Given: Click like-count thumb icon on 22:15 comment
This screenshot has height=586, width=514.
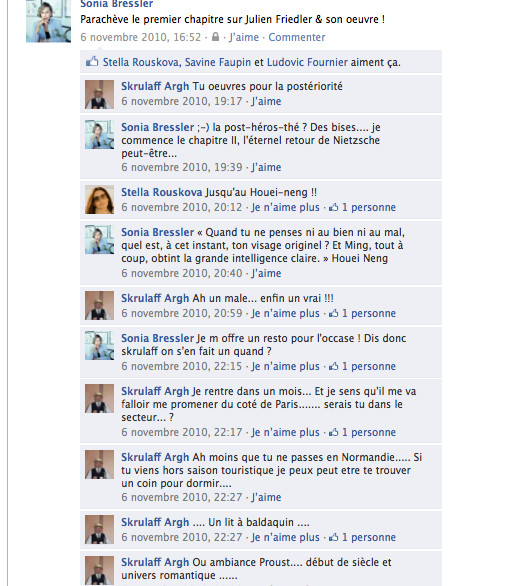Looking at the screenshot, I should point(333,366).
